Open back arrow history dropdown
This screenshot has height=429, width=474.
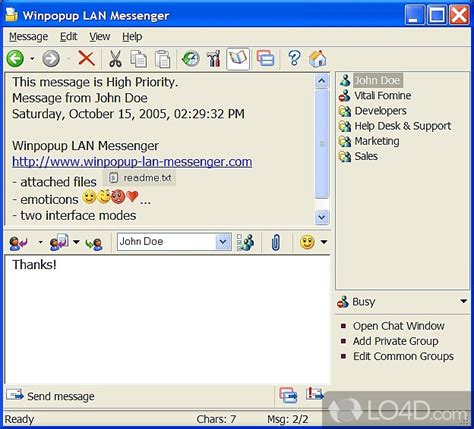(x=32, y=59)
